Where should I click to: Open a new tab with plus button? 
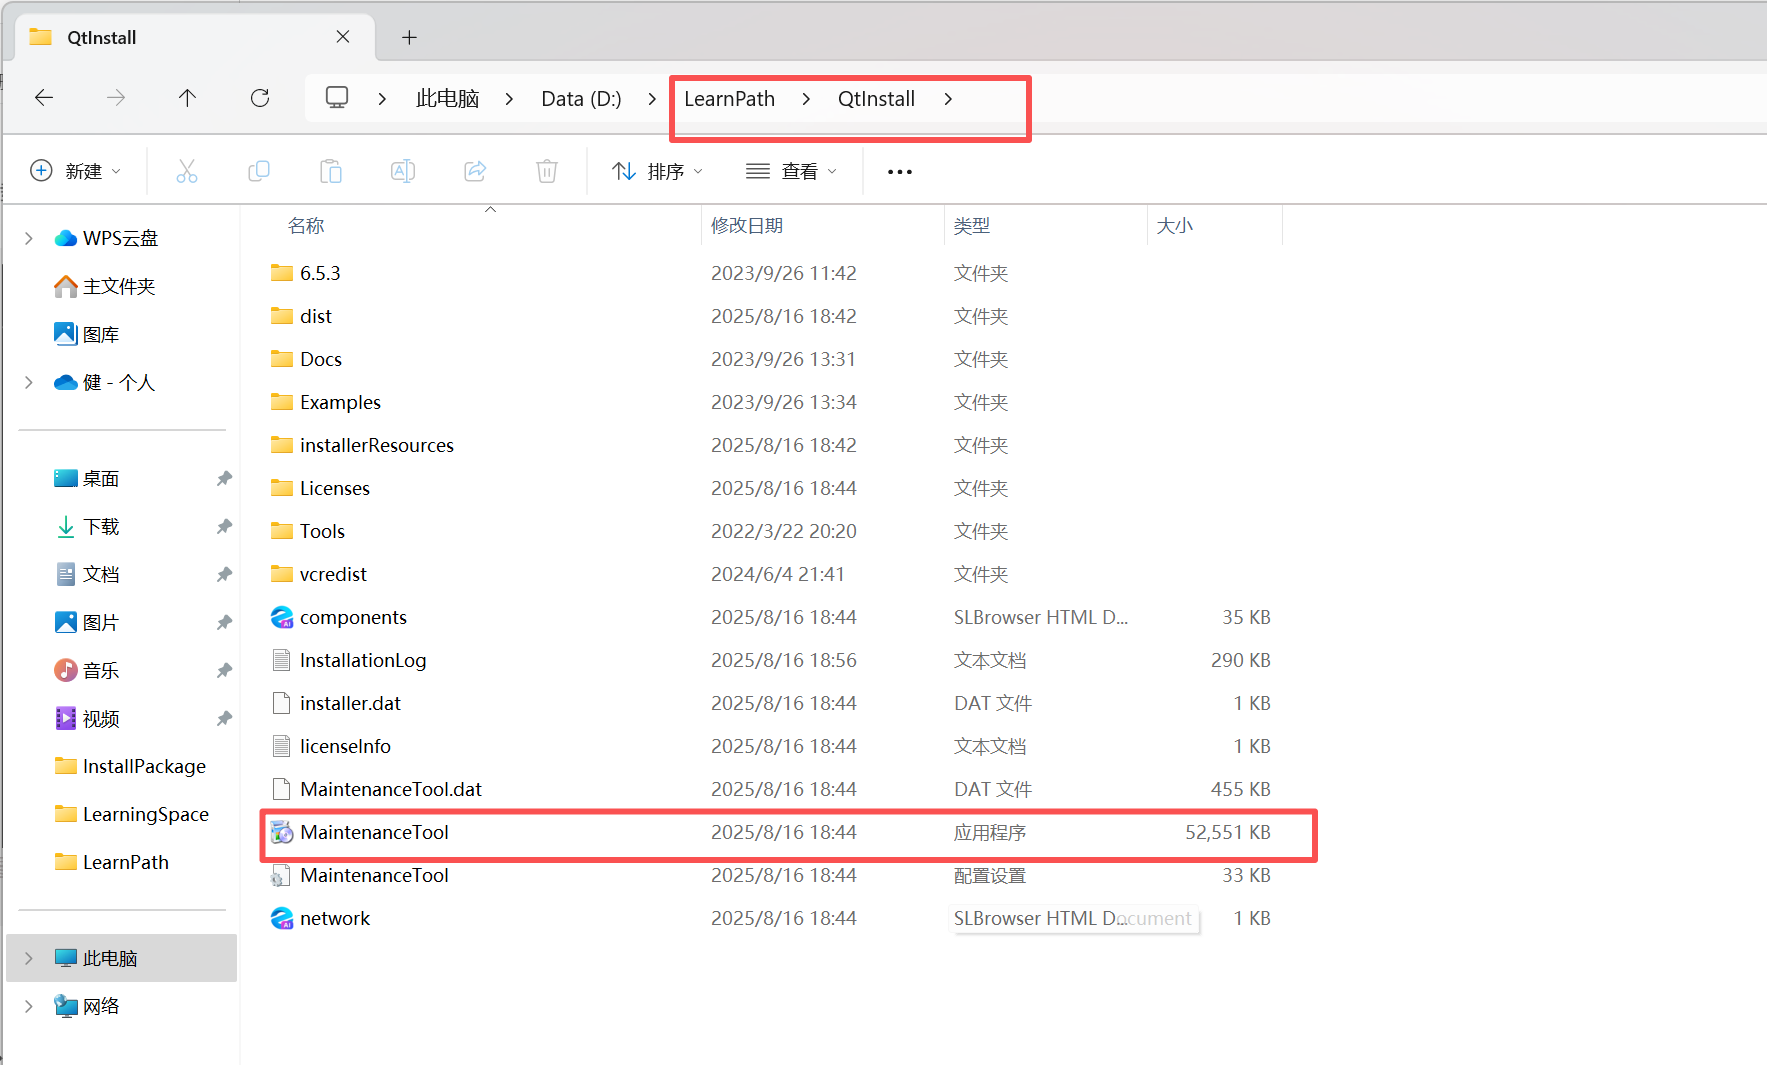pos(409,37)
